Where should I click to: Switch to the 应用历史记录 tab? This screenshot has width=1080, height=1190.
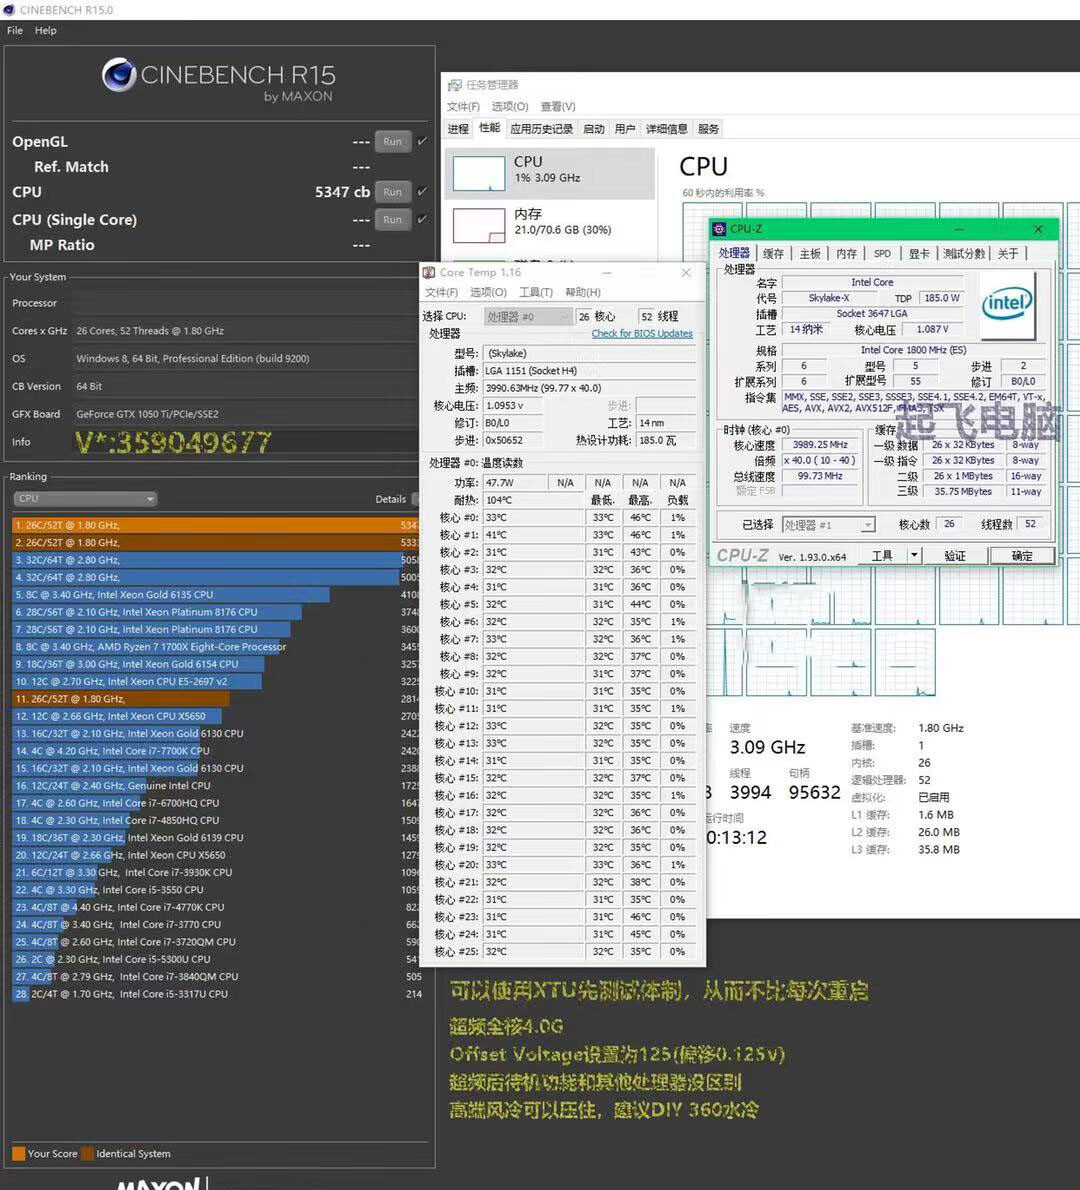coord(542,129)
